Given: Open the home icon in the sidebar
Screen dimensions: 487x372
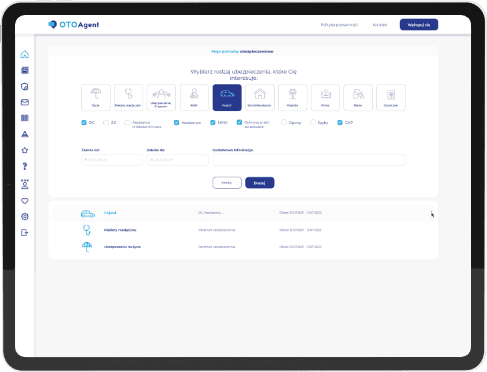Looking at the screenshot, I should point(25,54).
